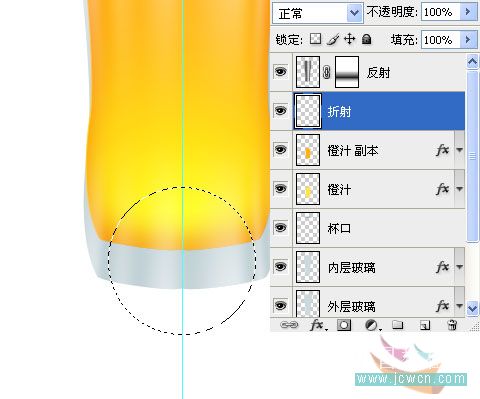The width and height of the screenshot is (480, 399).
Task: Select layer named 杯口
Action: click(339, 228)
